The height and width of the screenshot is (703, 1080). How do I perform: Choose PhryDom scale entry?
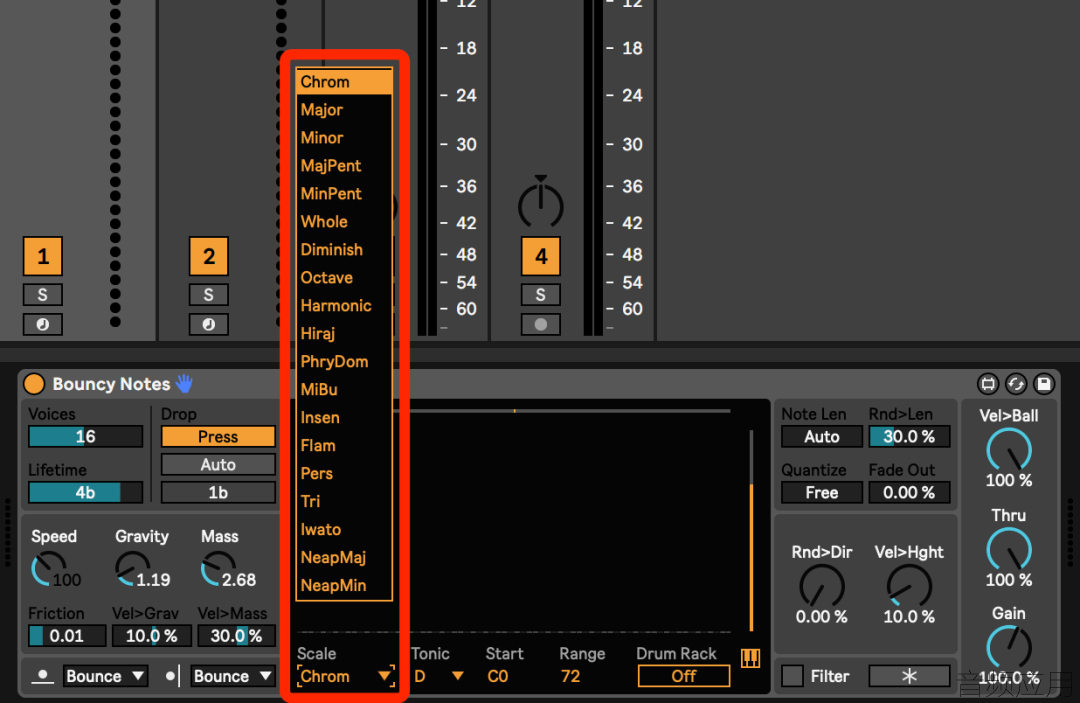344,362
